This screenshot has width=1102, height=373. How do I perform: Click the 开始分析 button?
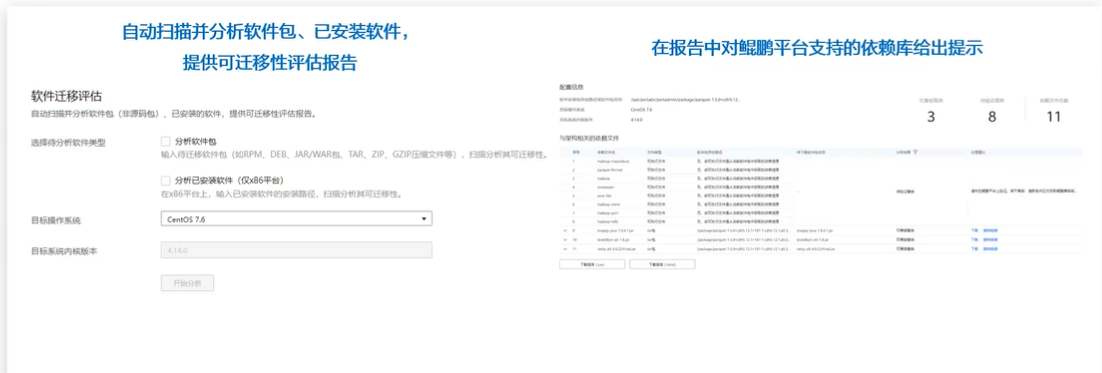pos(187,283)
